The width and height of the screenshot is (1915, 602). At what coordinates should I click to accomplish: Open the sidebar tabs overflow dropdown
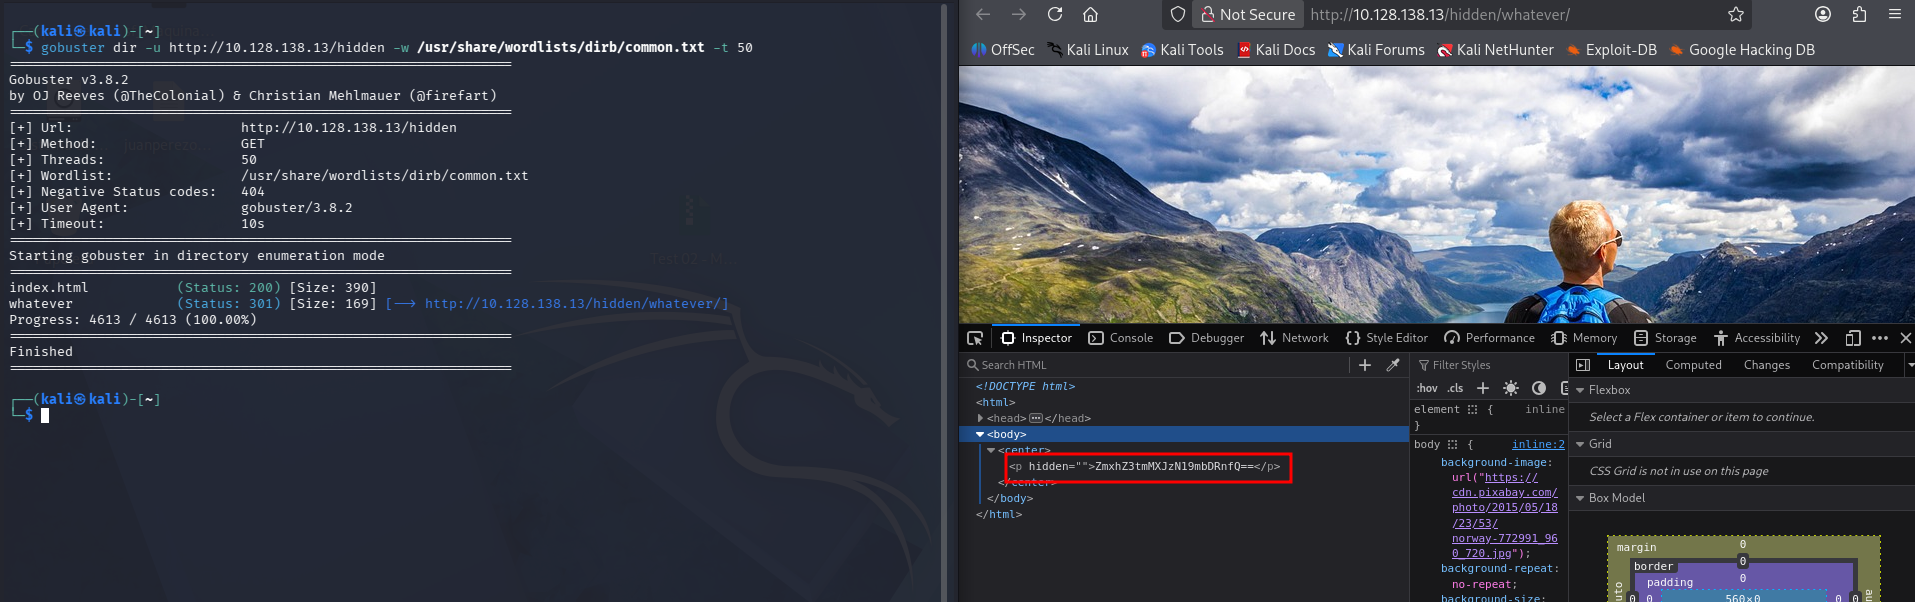(1909, 365)
